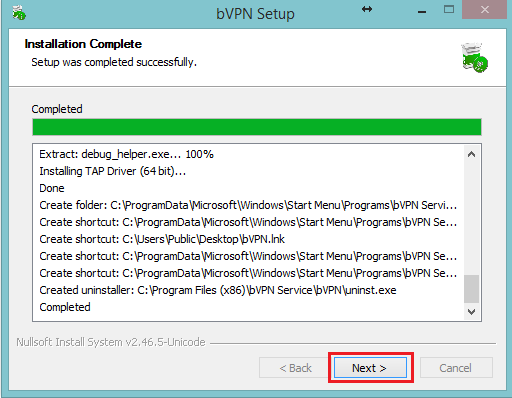Screen dimensions: 512x398
Task: Click the disabled < Back button
Action: (296, 368)
